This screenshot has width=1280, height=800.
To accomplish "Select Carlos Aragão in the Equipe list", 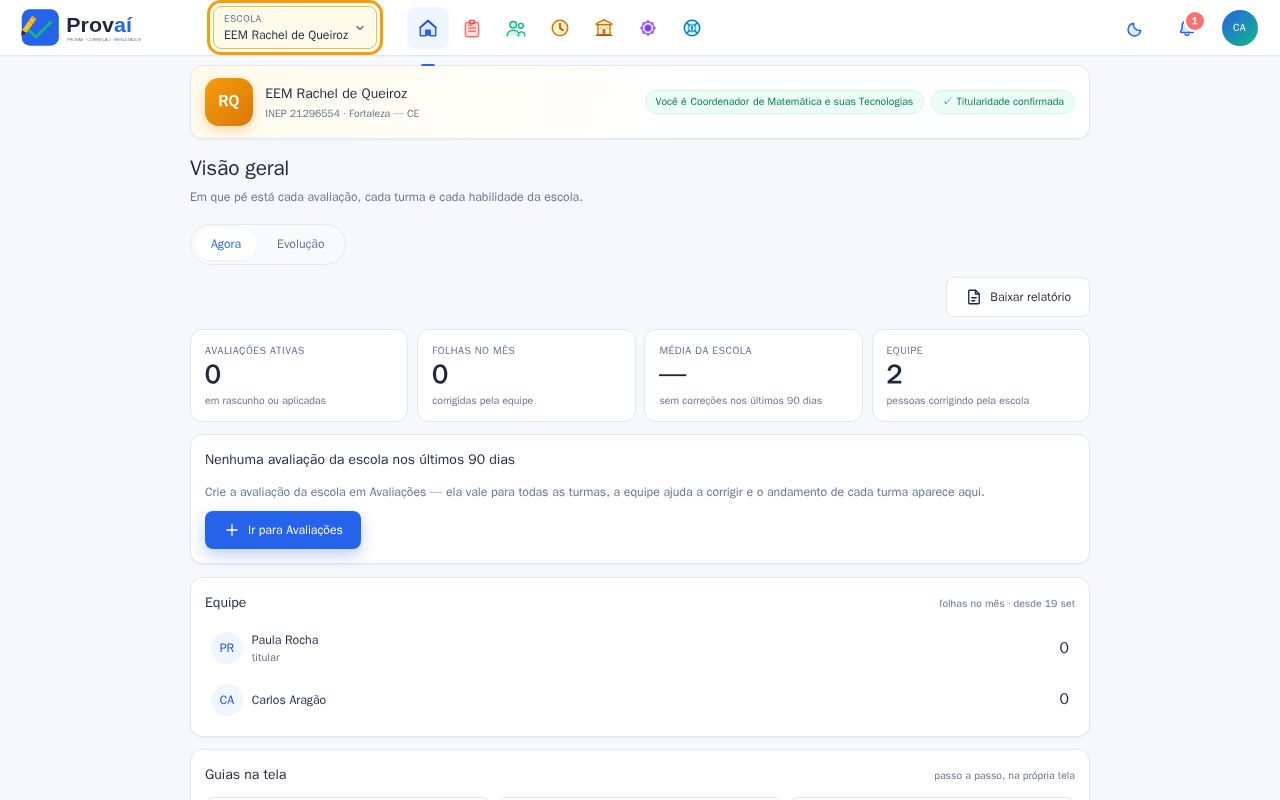I will tap(640, 700).
